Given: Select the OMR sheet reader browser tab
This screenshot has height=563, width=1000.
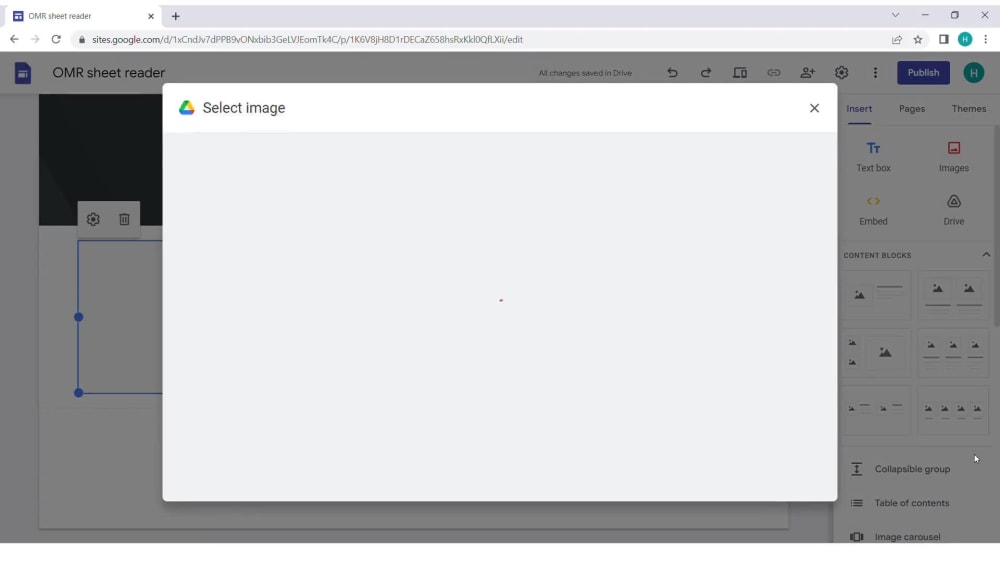Looking at the screenshot, I should pos(83,17).
